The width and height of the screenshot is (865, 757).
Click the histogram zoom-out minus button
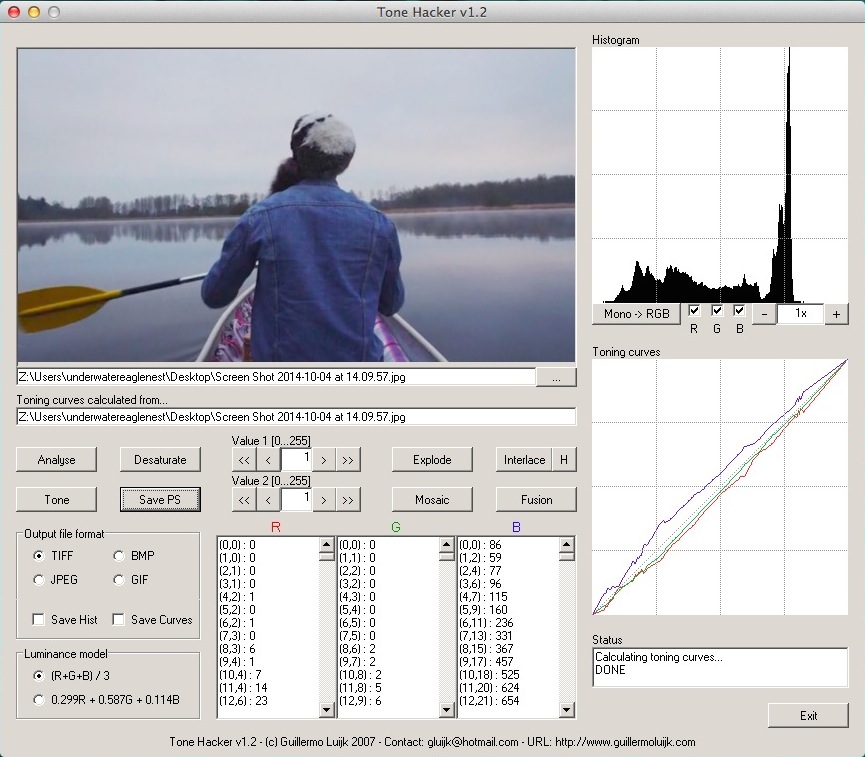(x=763, y=314)
